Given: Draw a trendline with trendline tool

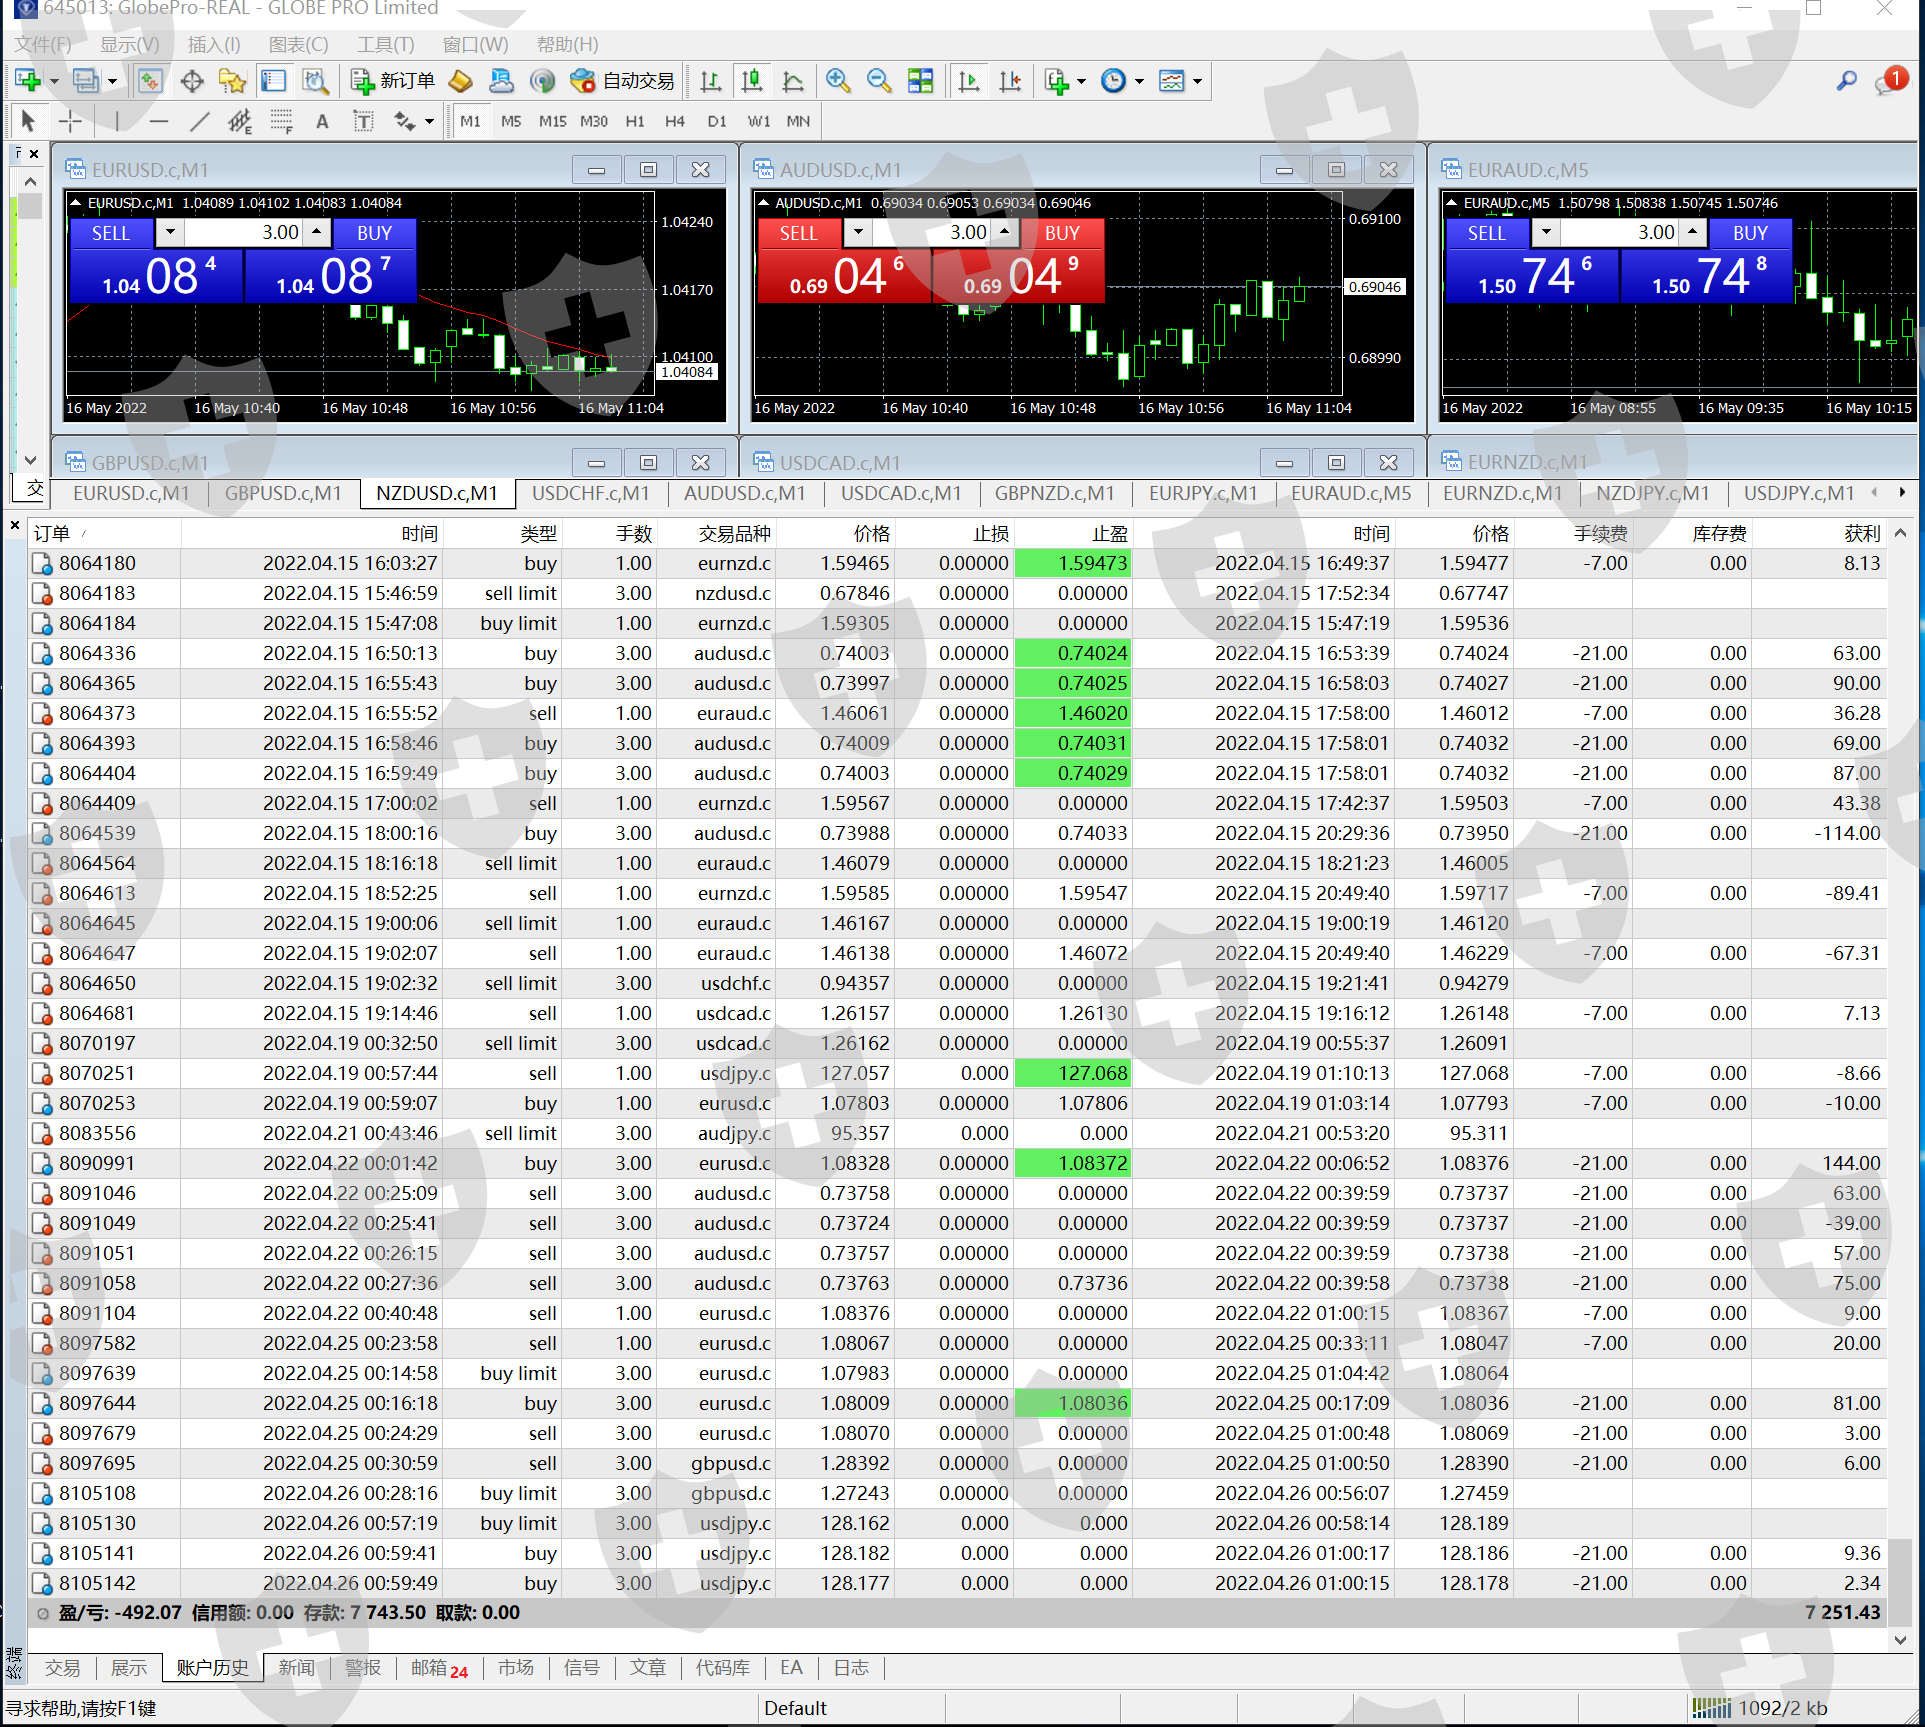Looking at the screenshot, I should [x=199, y=122].
